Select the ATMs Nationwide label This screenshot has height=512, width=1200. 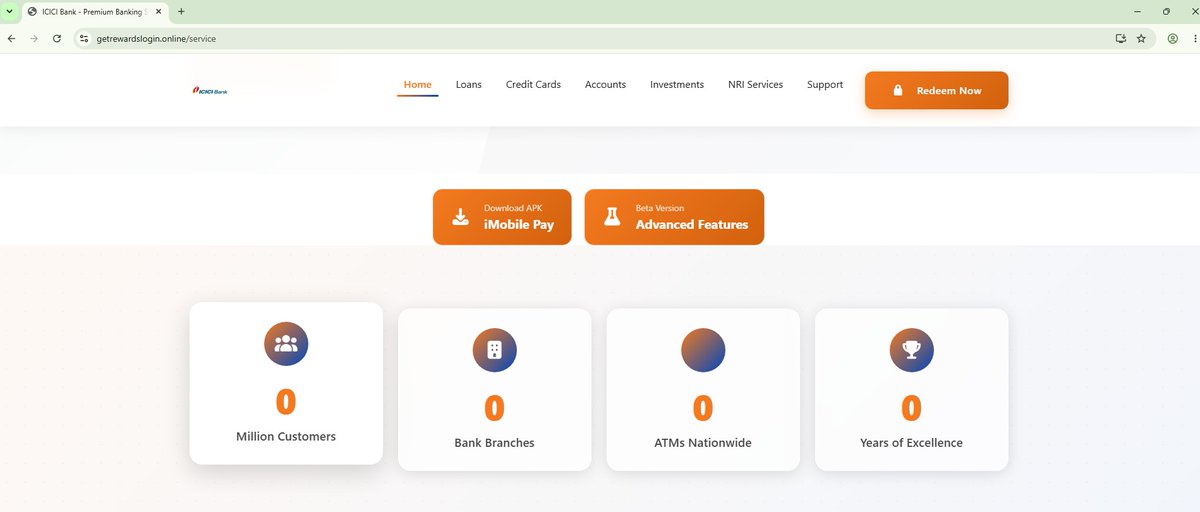click(703, 442)
